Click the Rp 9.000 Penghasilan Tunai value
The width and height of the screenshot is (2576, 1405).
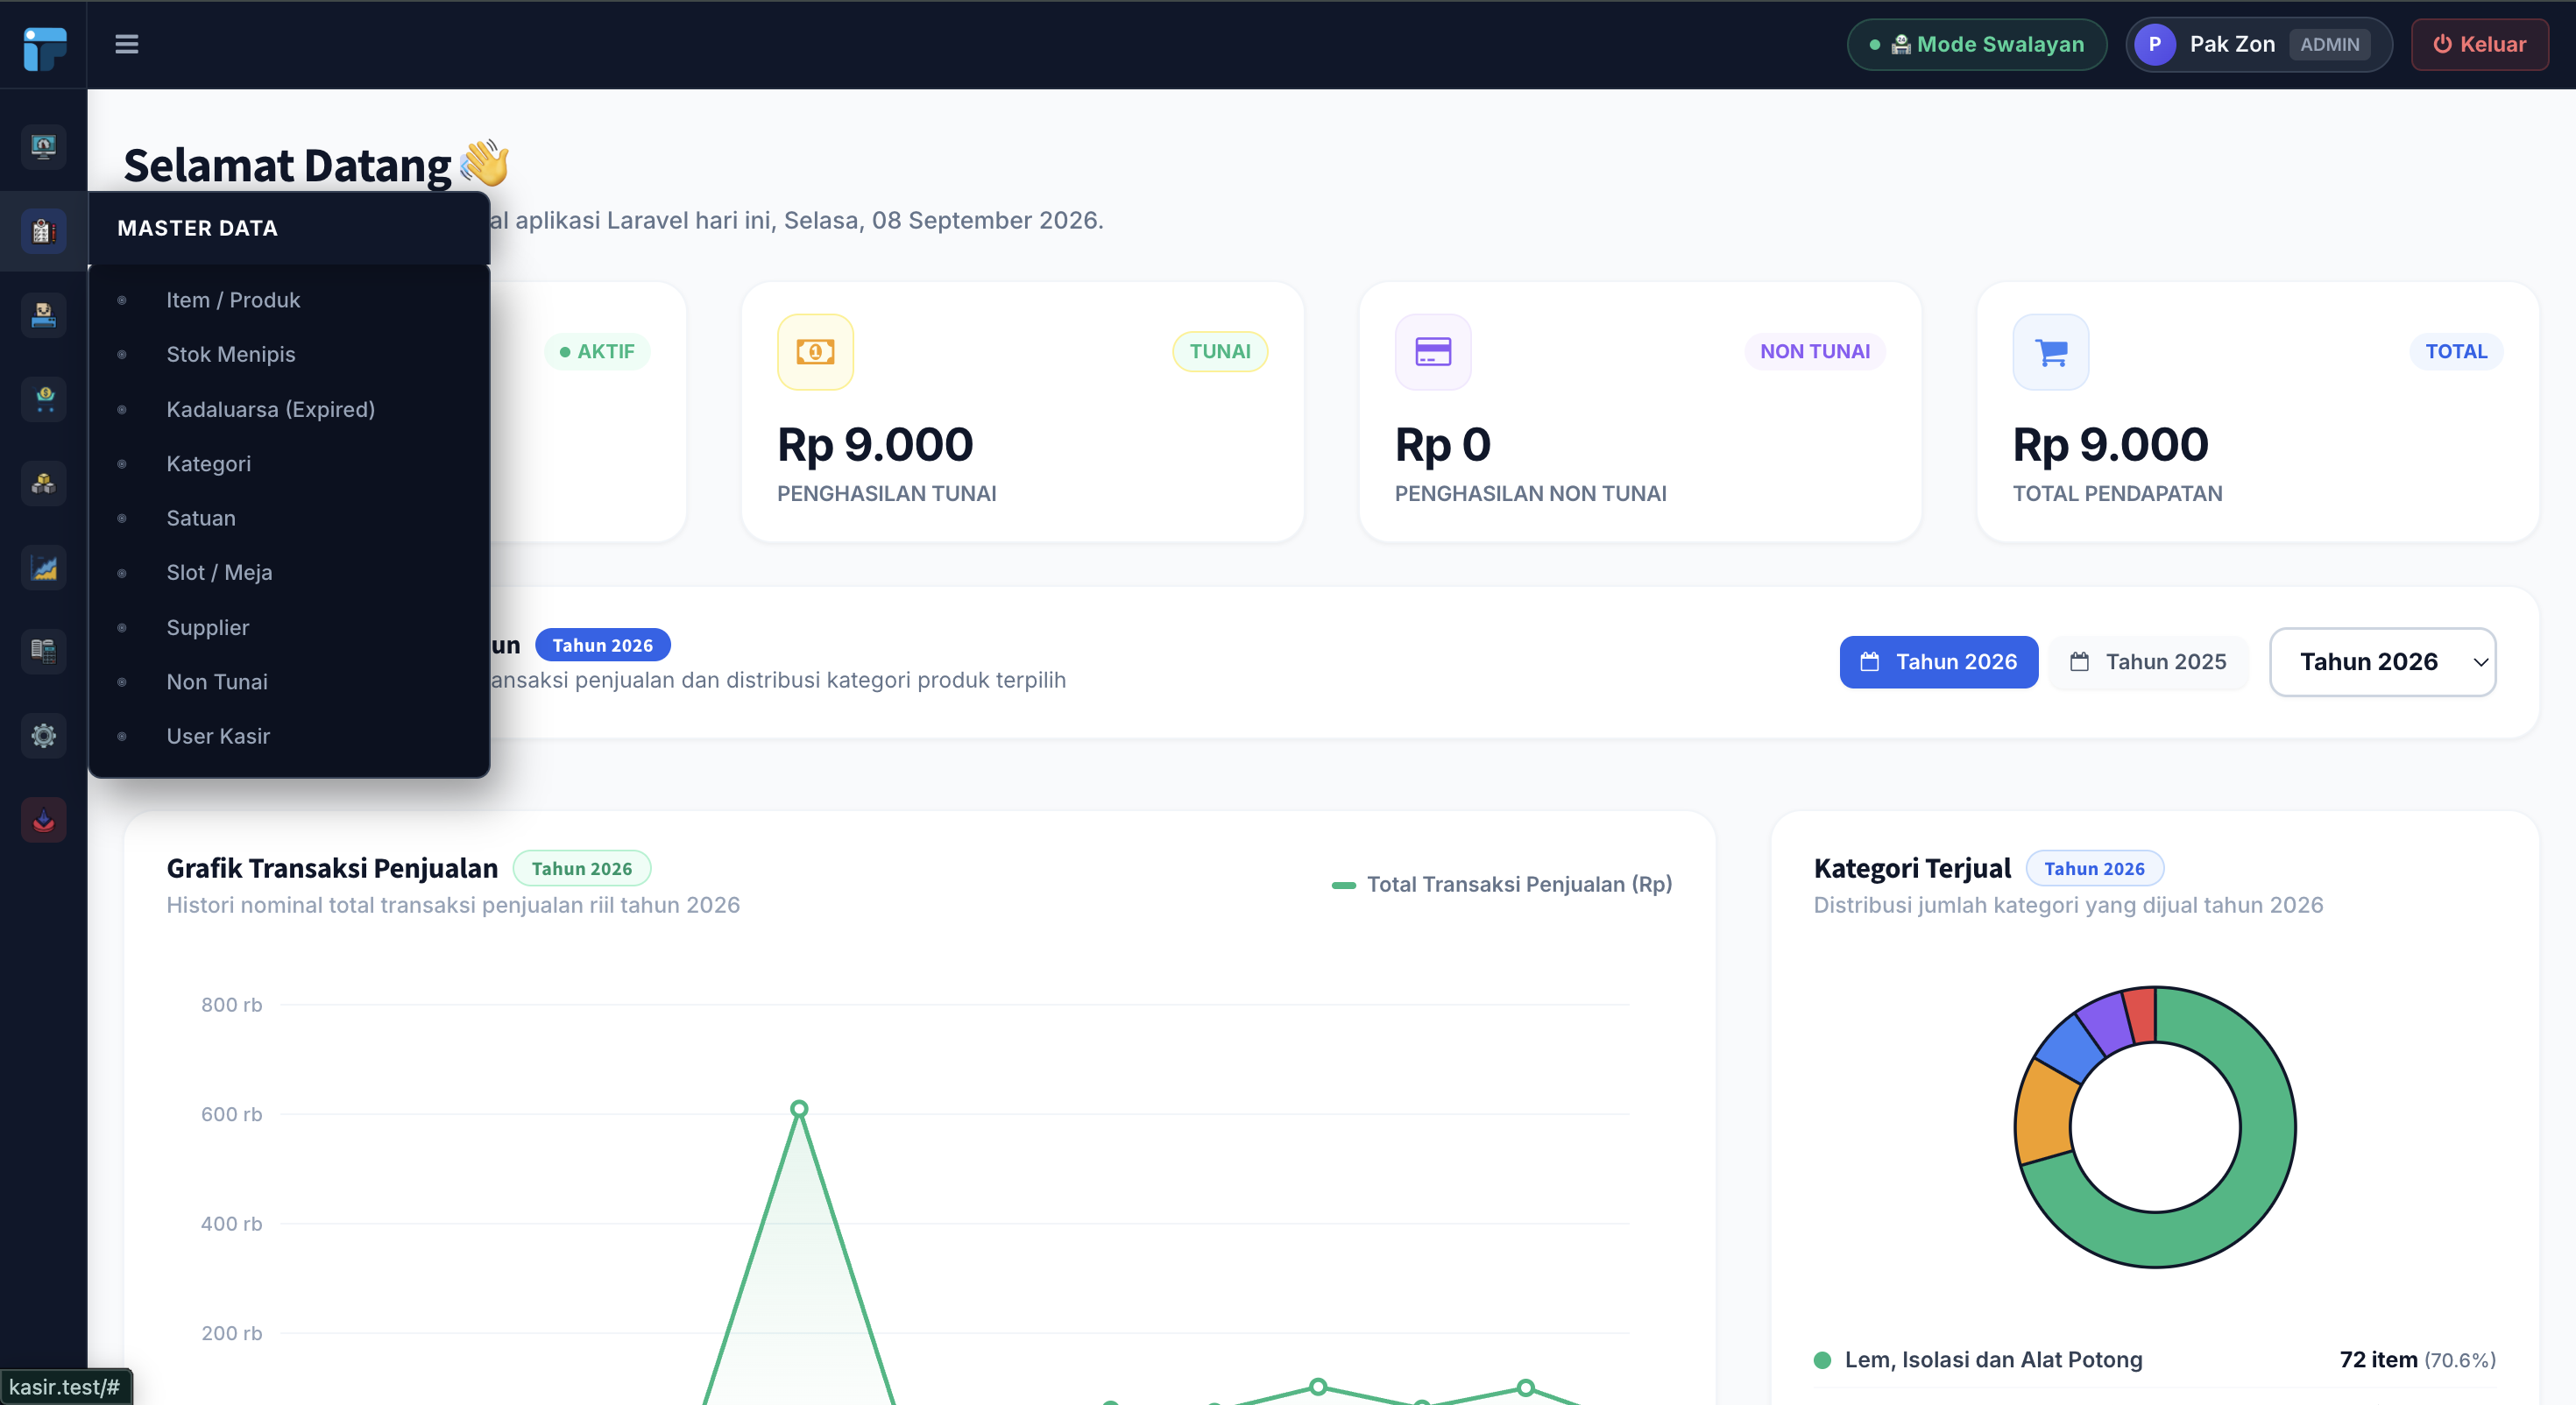(x=875, y=445)
